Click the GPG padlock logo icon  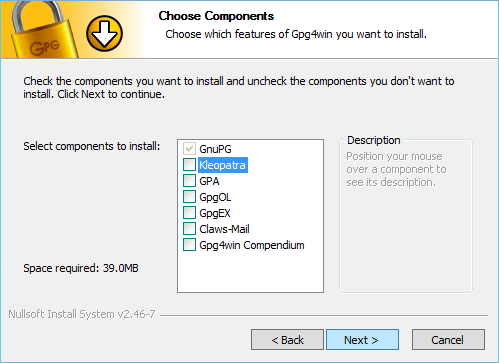tap(43, 29)
